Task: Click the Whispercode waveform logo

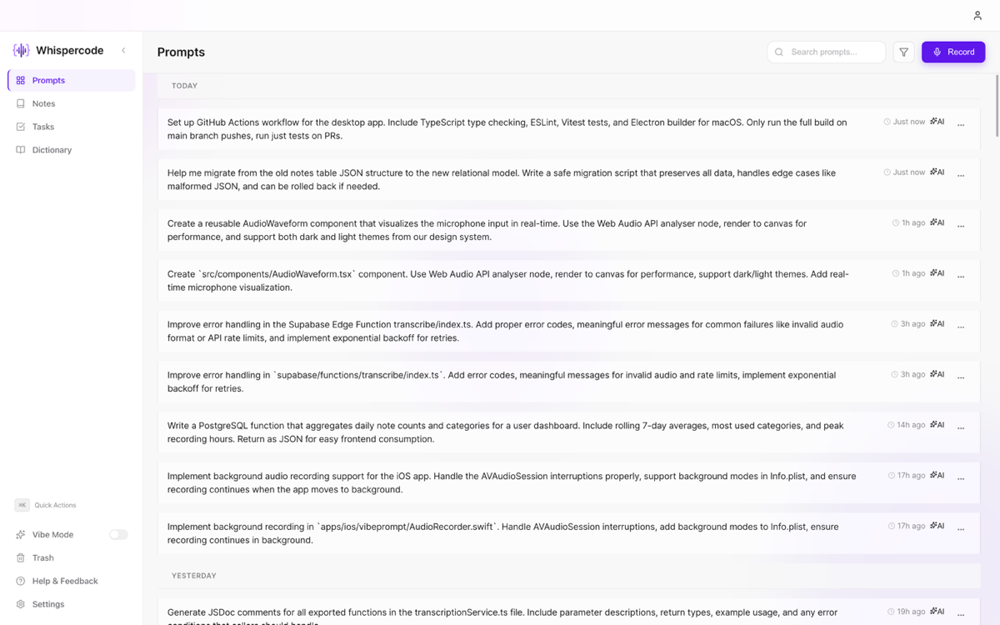Action: tap(21, 51)
